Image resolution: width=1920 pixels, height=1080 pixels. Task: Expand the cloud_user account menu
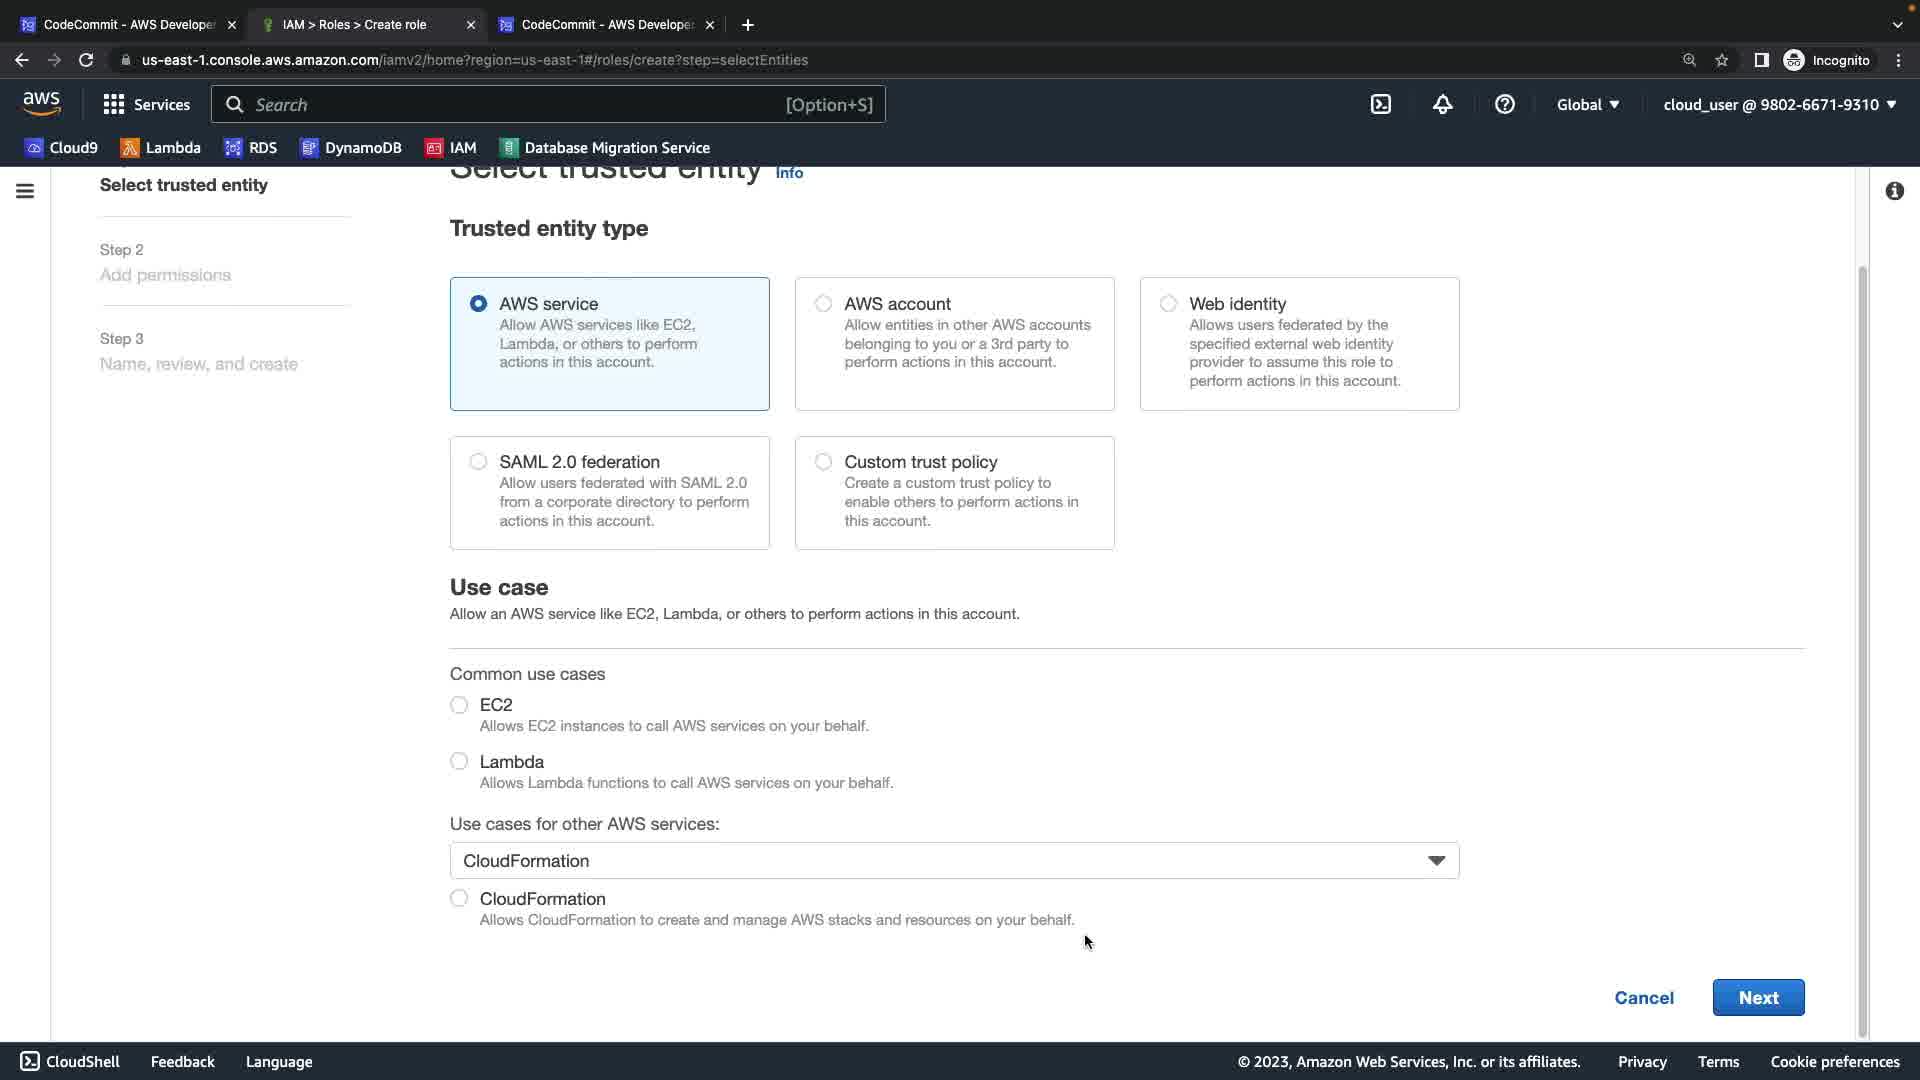1779,104
